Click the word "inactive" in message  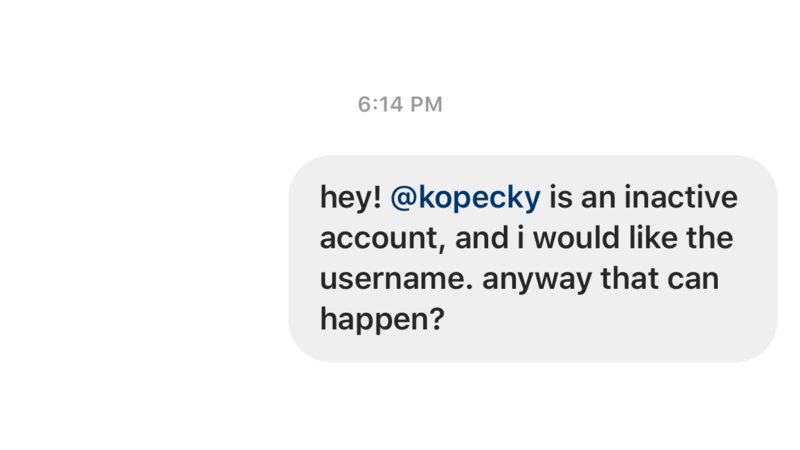click(x=681, y=197)
